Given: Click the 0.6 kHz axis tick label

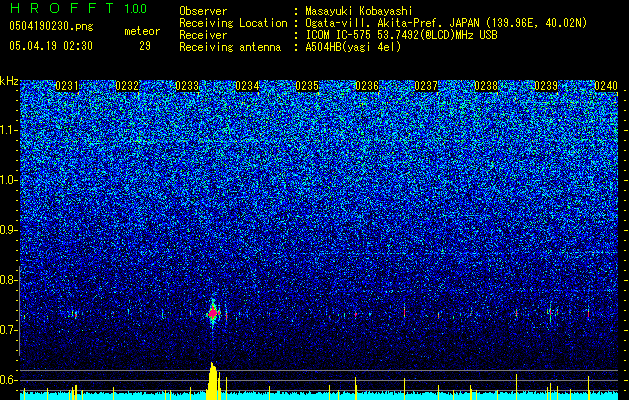Looking at the screenshot, I should tap(9, 380).
